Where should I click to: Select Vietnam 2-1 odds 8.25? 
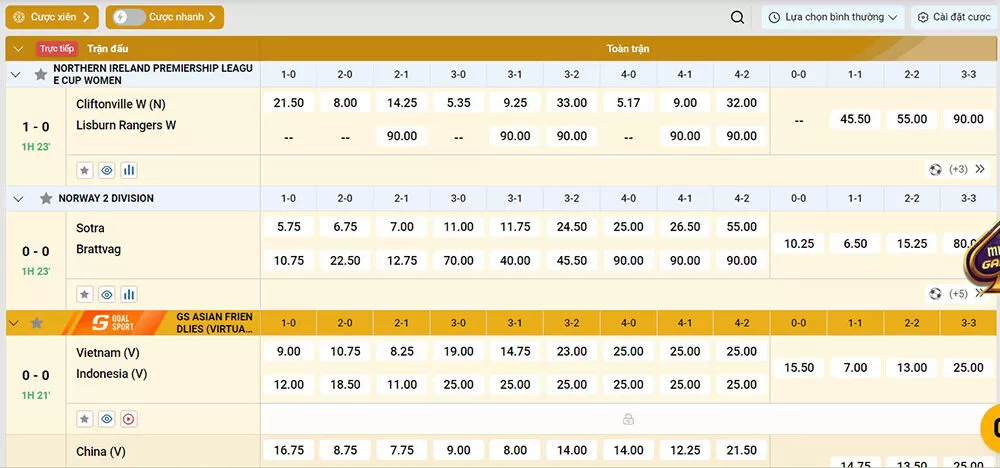402,352
